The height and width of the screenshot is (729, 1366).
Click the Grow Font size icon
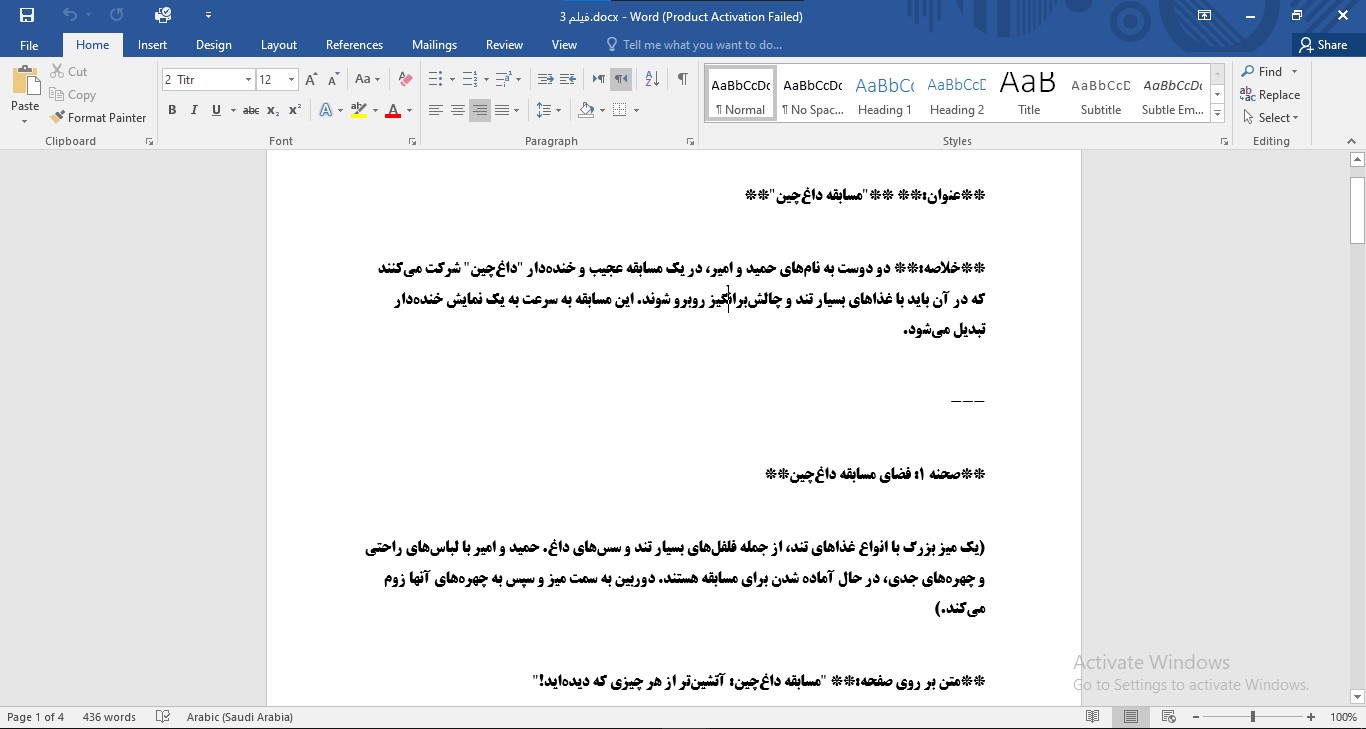tap(311, 80)
